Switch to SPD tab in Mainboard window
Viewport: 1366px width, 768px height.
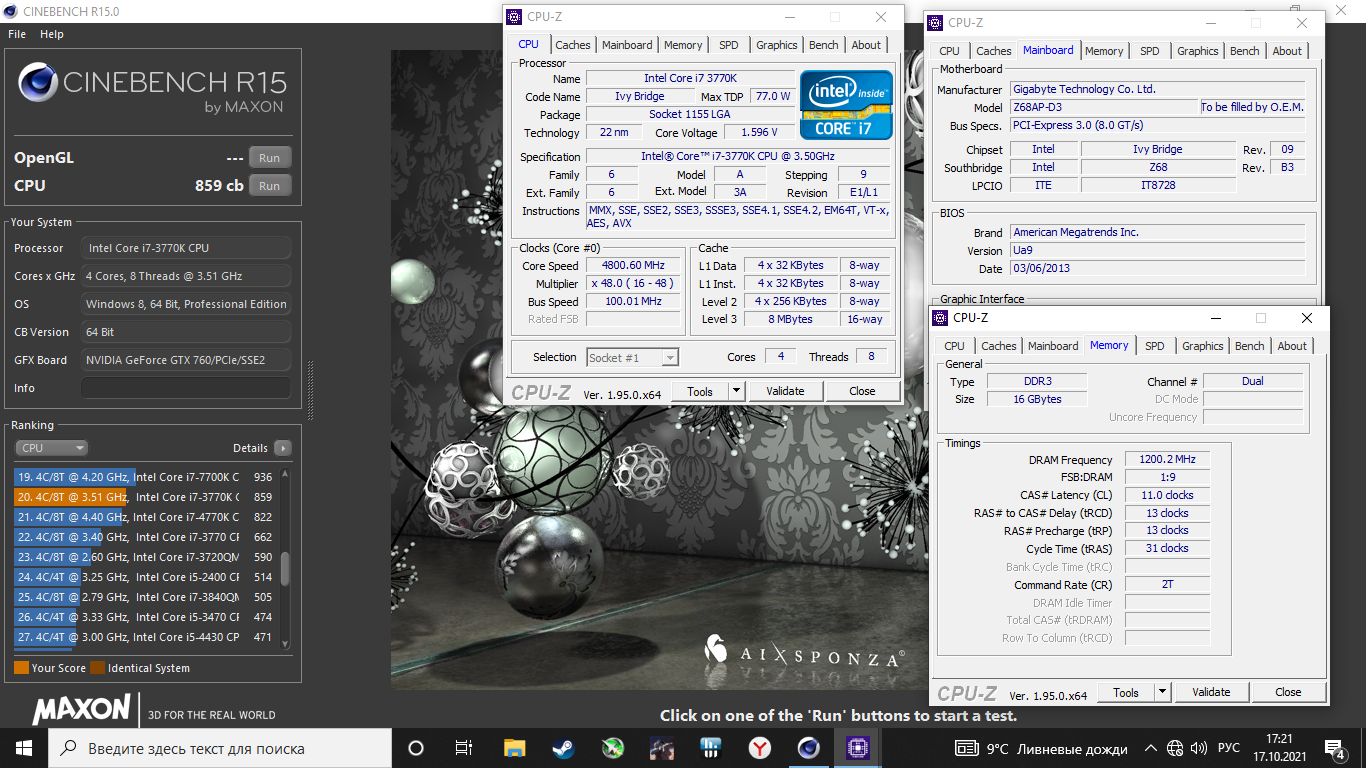(1150, 51)
